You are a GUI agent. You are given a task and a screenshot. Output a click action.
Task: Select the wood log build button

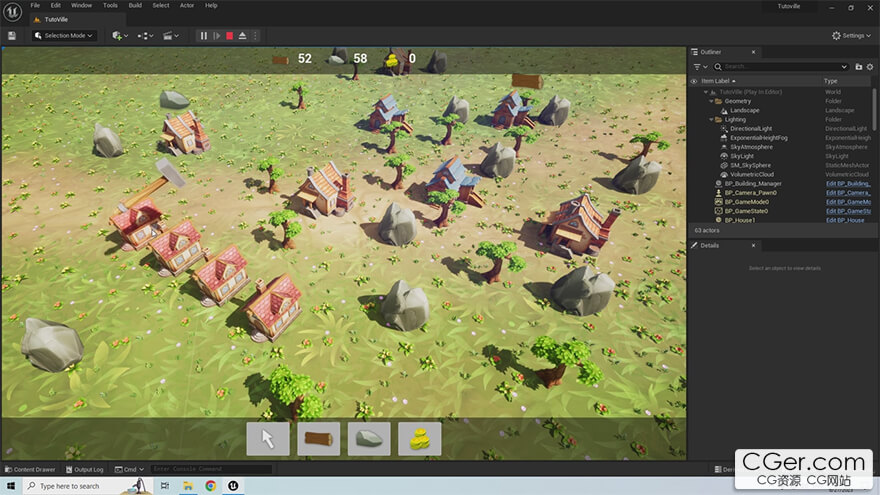318,438
